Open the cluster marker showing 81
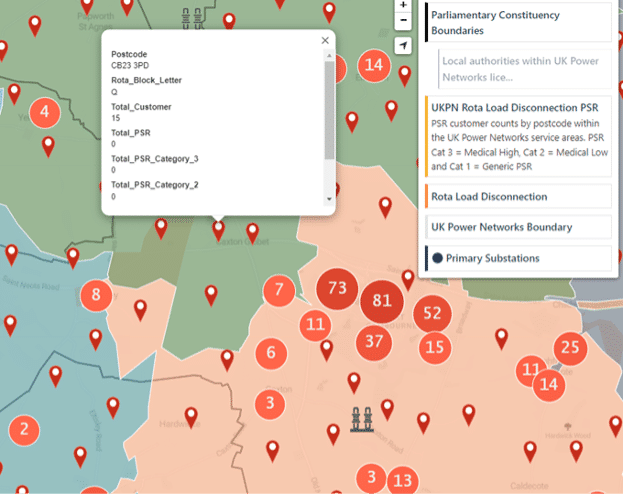The width and height of the screenshot is (625, 495). (x=381, y=301)
